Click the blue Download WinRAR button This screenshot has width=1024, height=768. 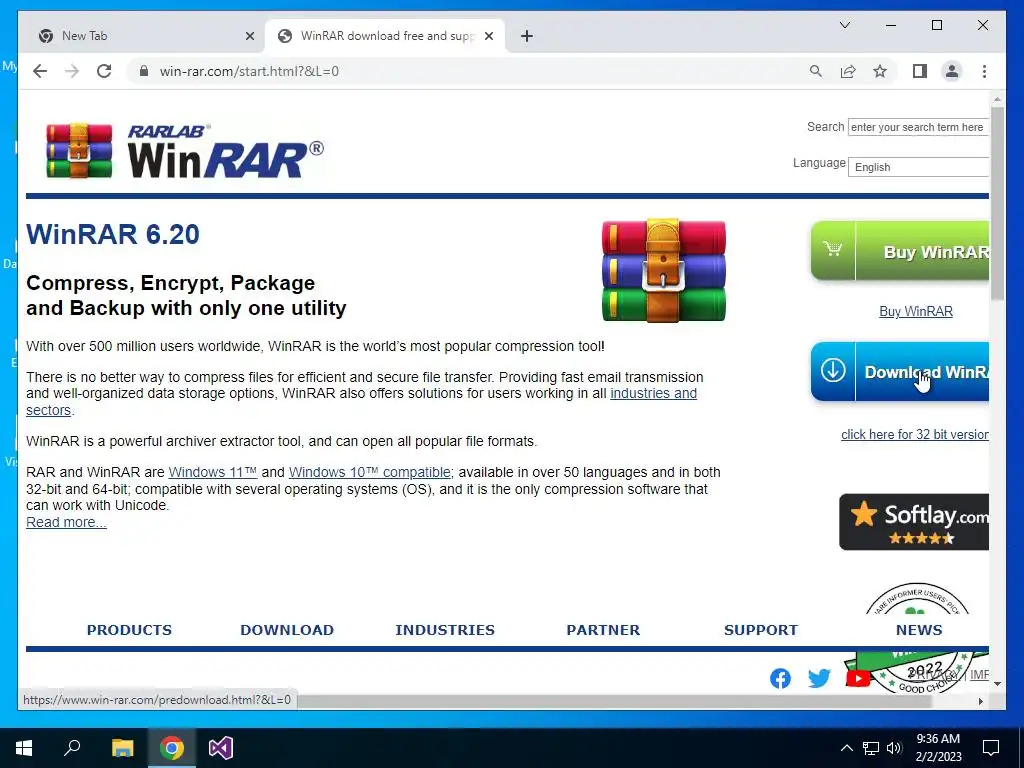[900, 372]
